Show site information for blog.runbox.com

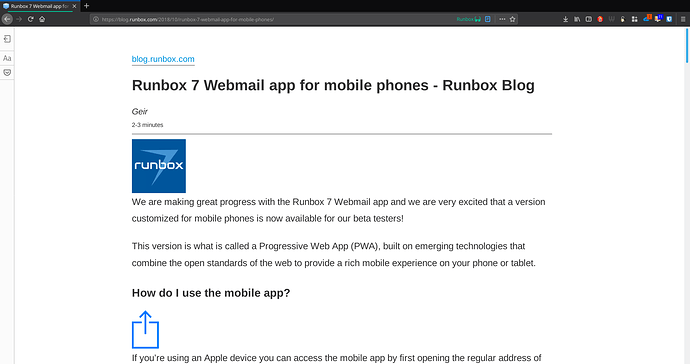(x=96, y=19)
